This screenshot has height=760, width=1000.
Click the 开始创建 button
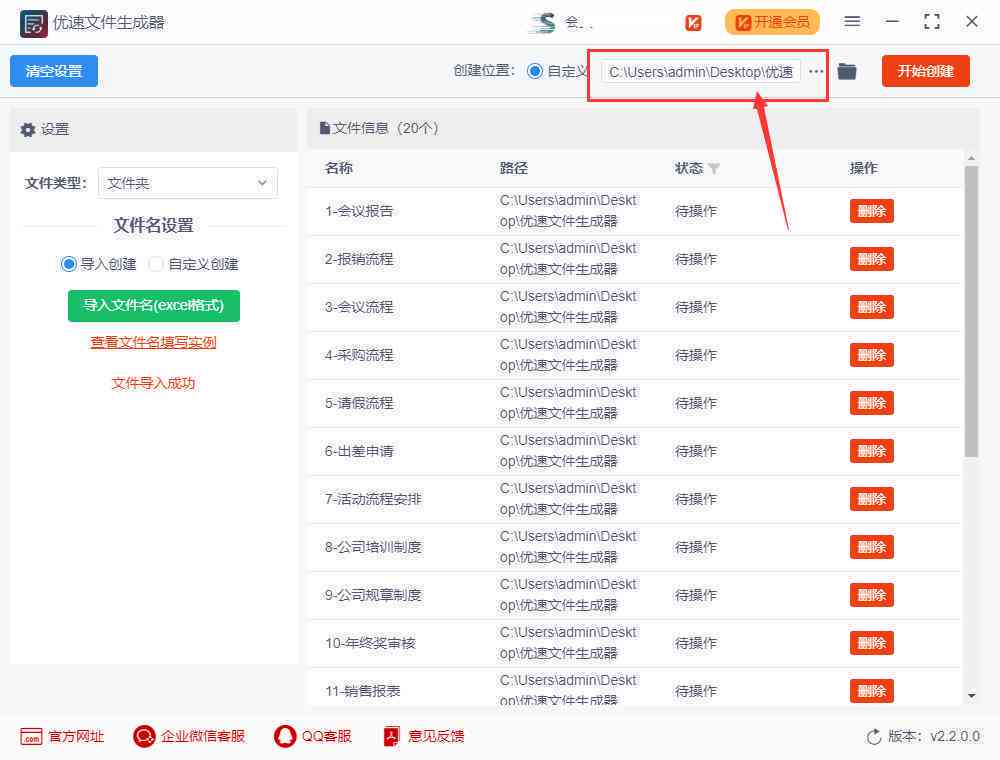click(x=925, y=71)
